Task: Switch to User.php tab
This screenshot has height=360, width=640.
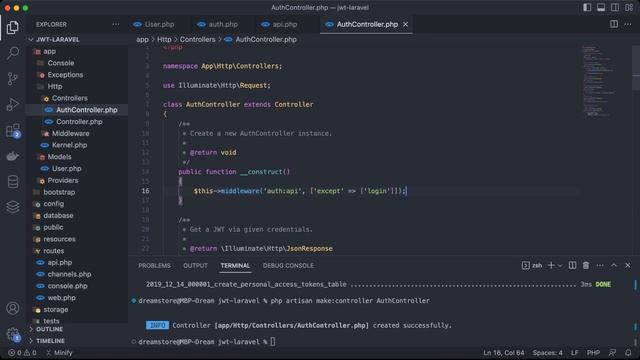Action: pos(154,24)
